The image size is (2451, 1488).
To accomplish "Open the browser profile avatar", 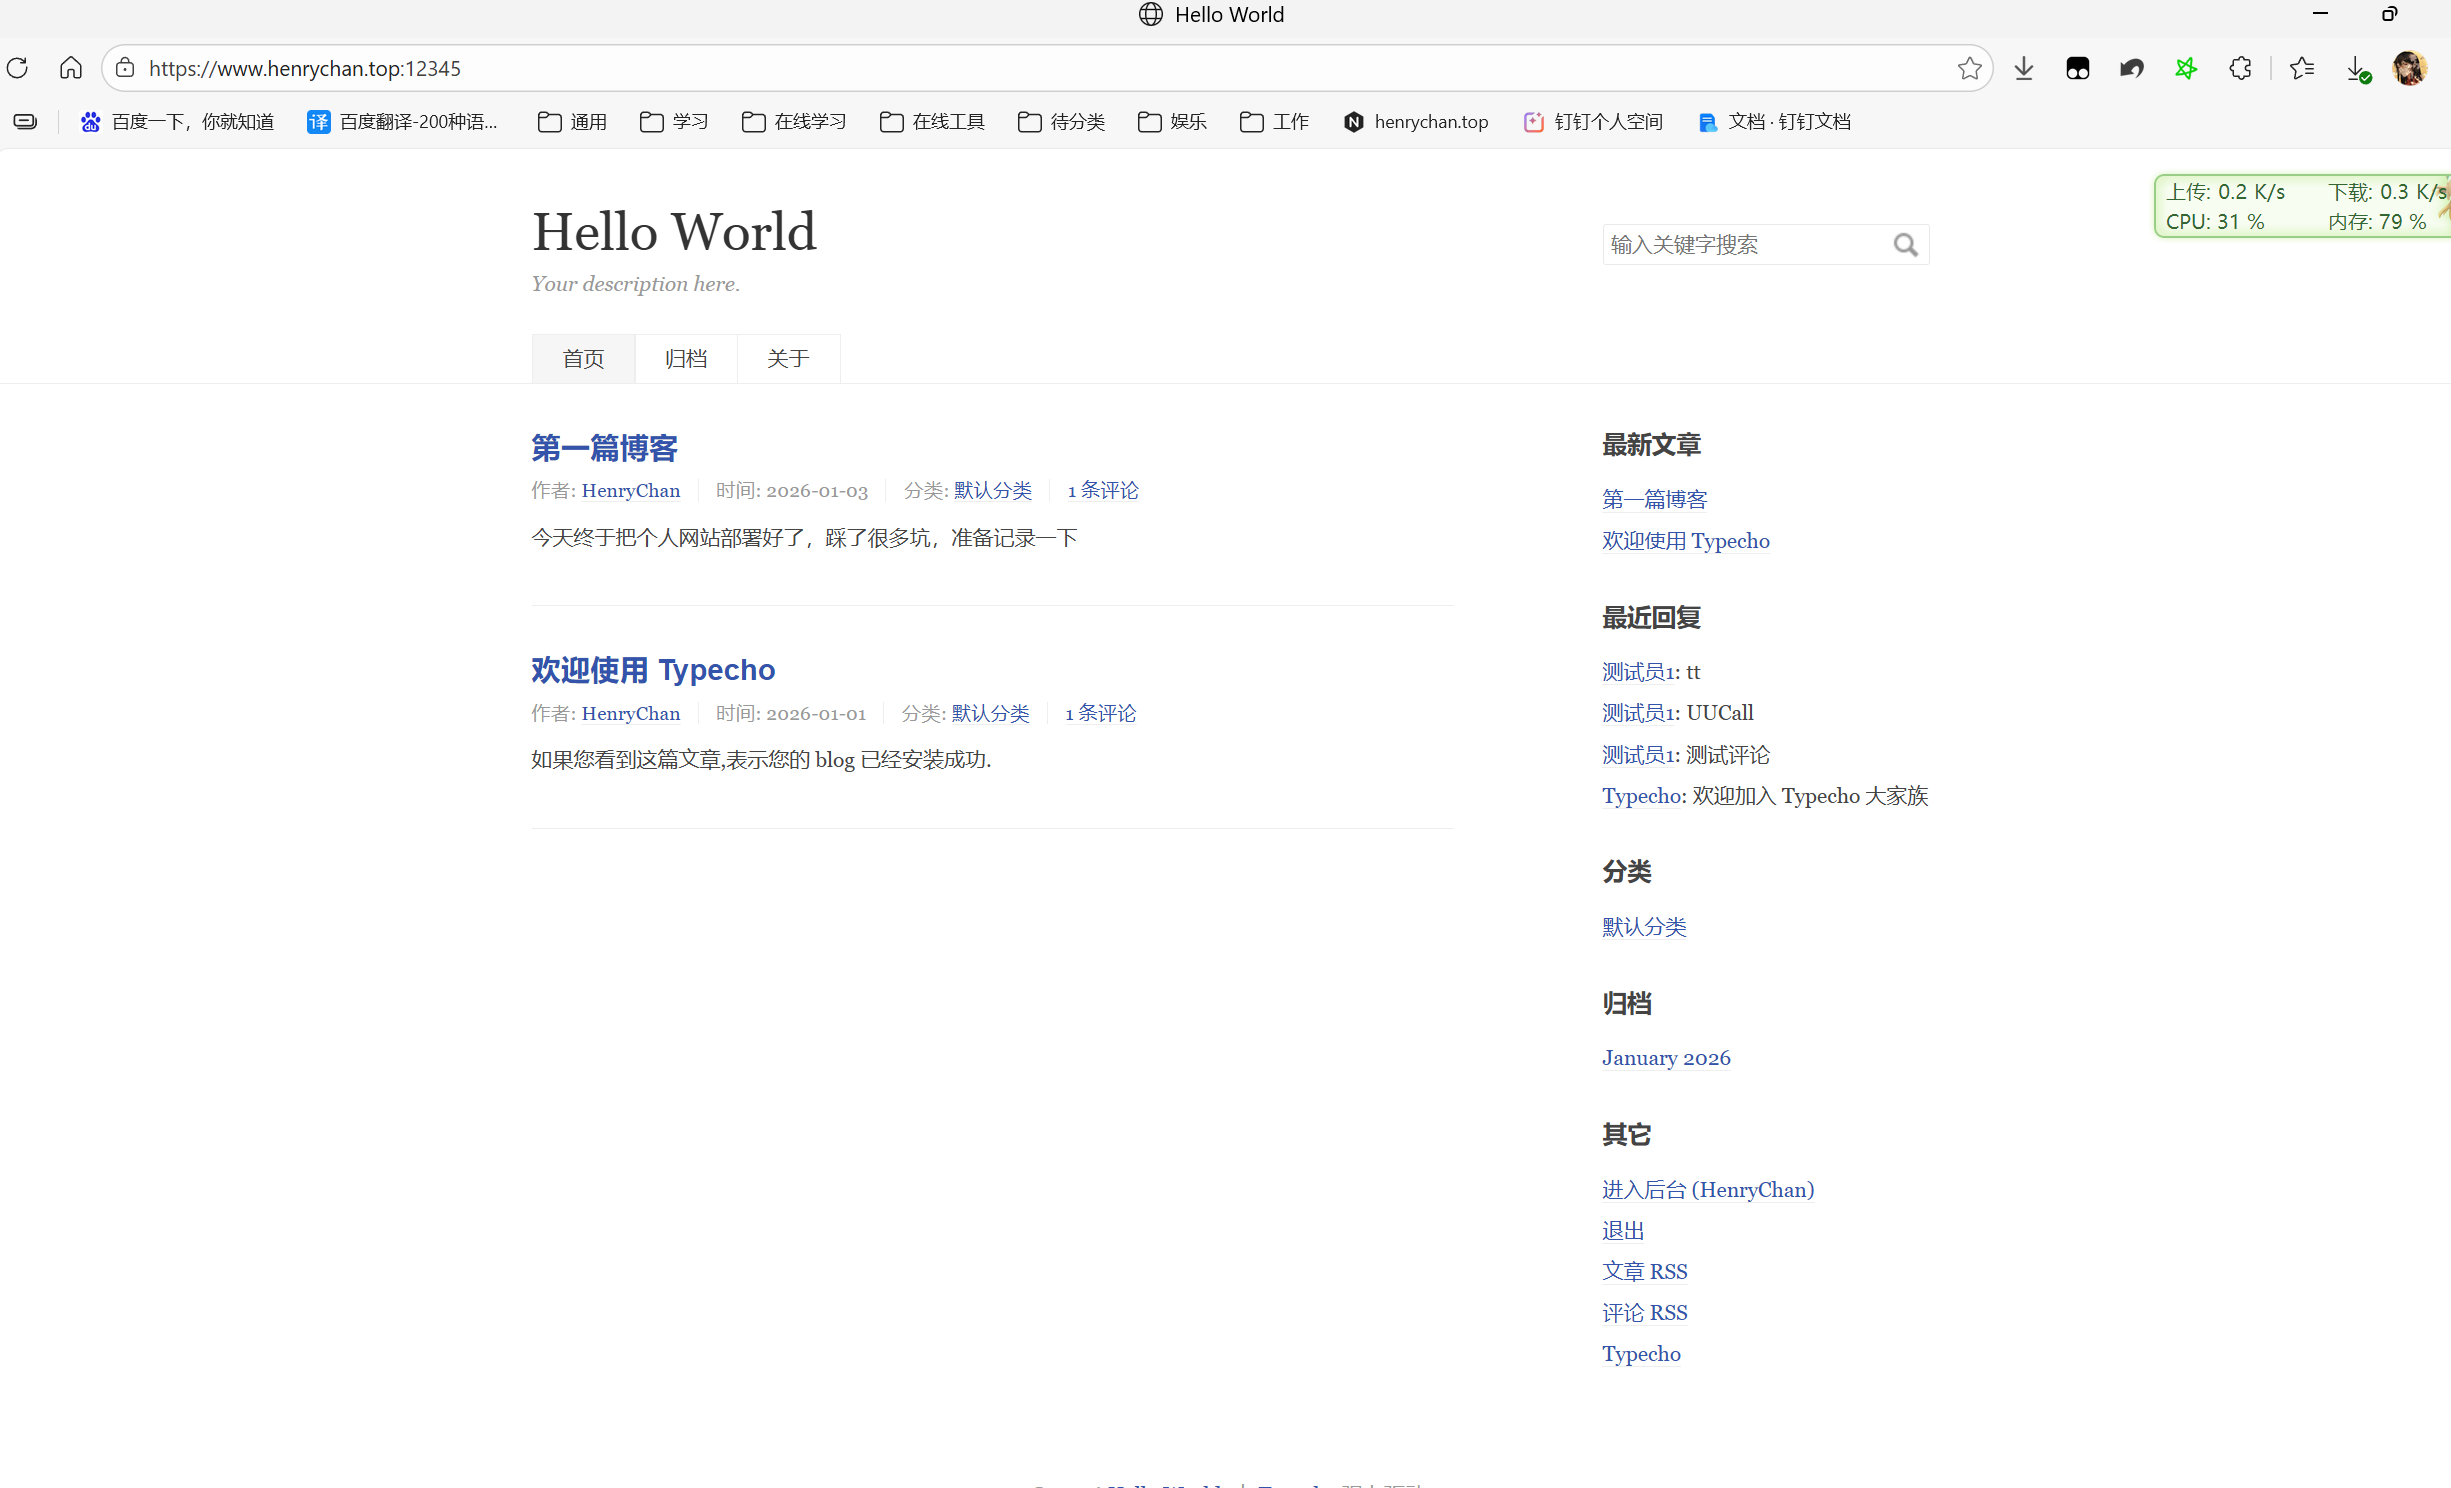I will (2408, 68).
